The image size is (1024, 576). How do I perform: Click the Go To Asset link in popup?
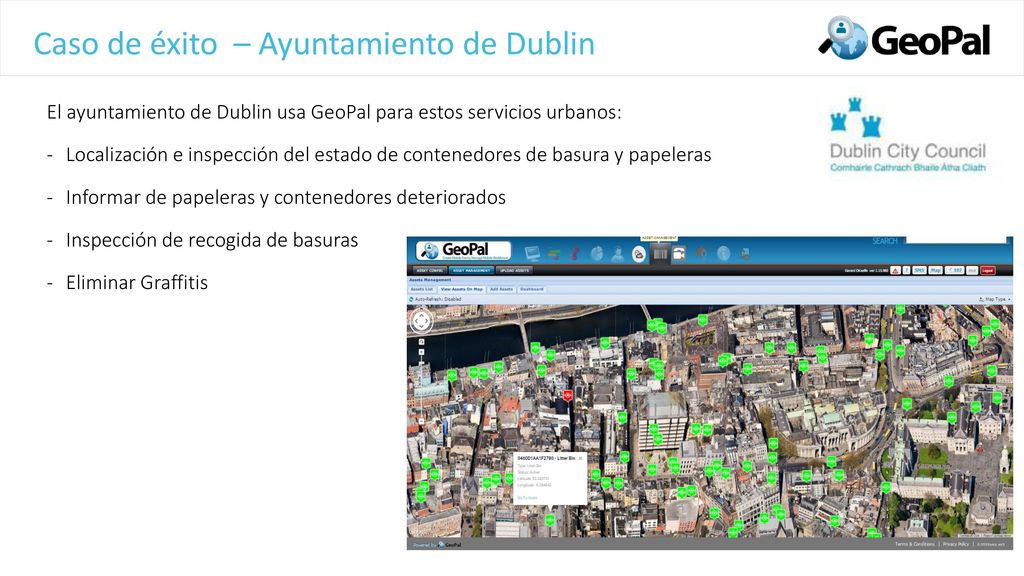click(527, 498)
